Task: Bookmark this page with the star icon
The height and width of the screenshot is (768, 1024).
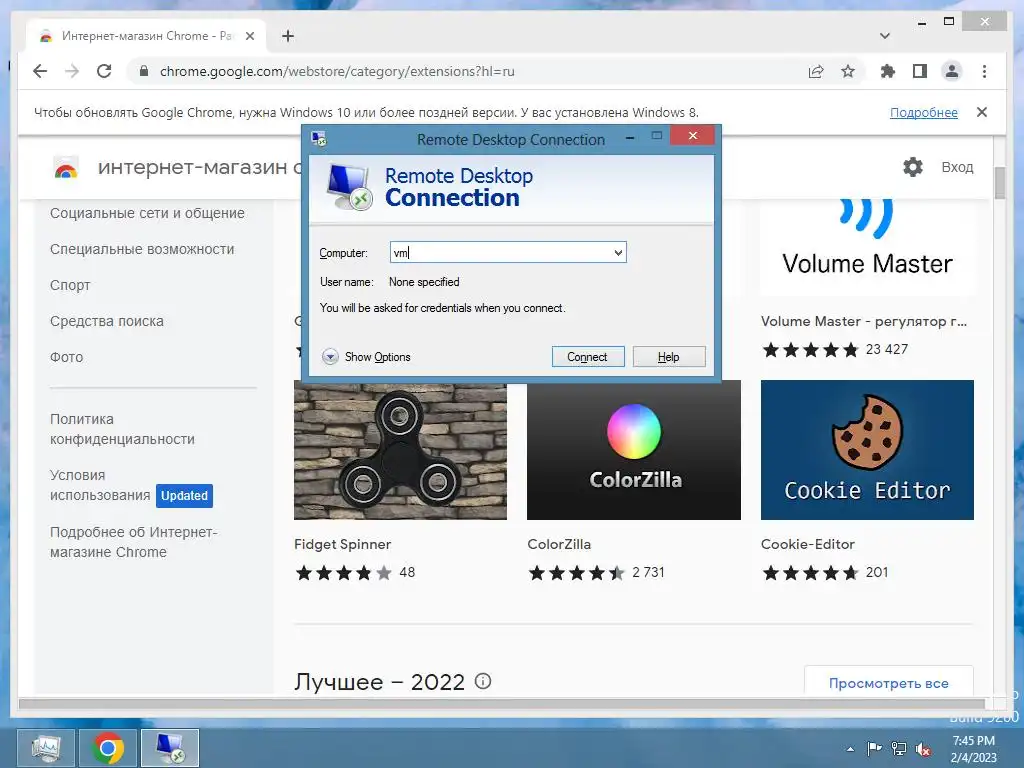Action: (x=848, y=71)
